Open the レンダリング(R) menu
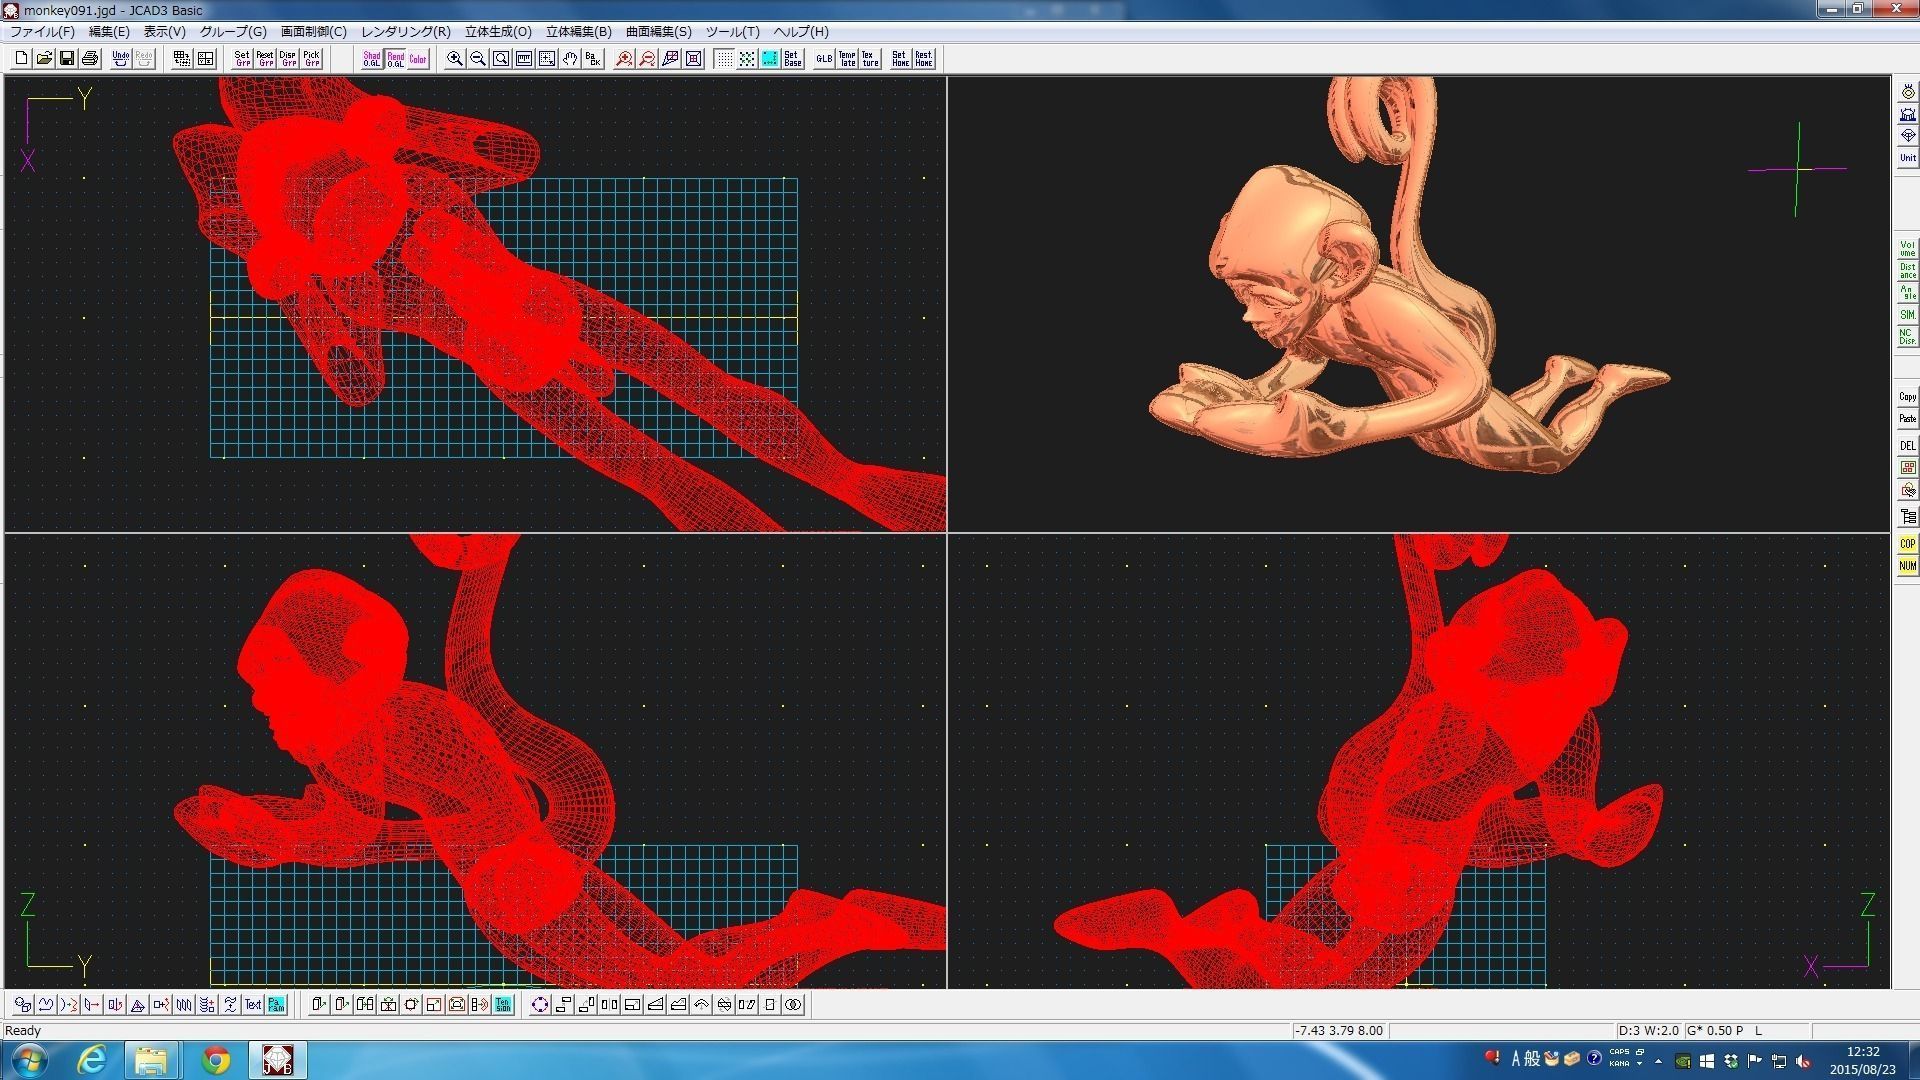1920x1080 pixels. coord(405,32)
